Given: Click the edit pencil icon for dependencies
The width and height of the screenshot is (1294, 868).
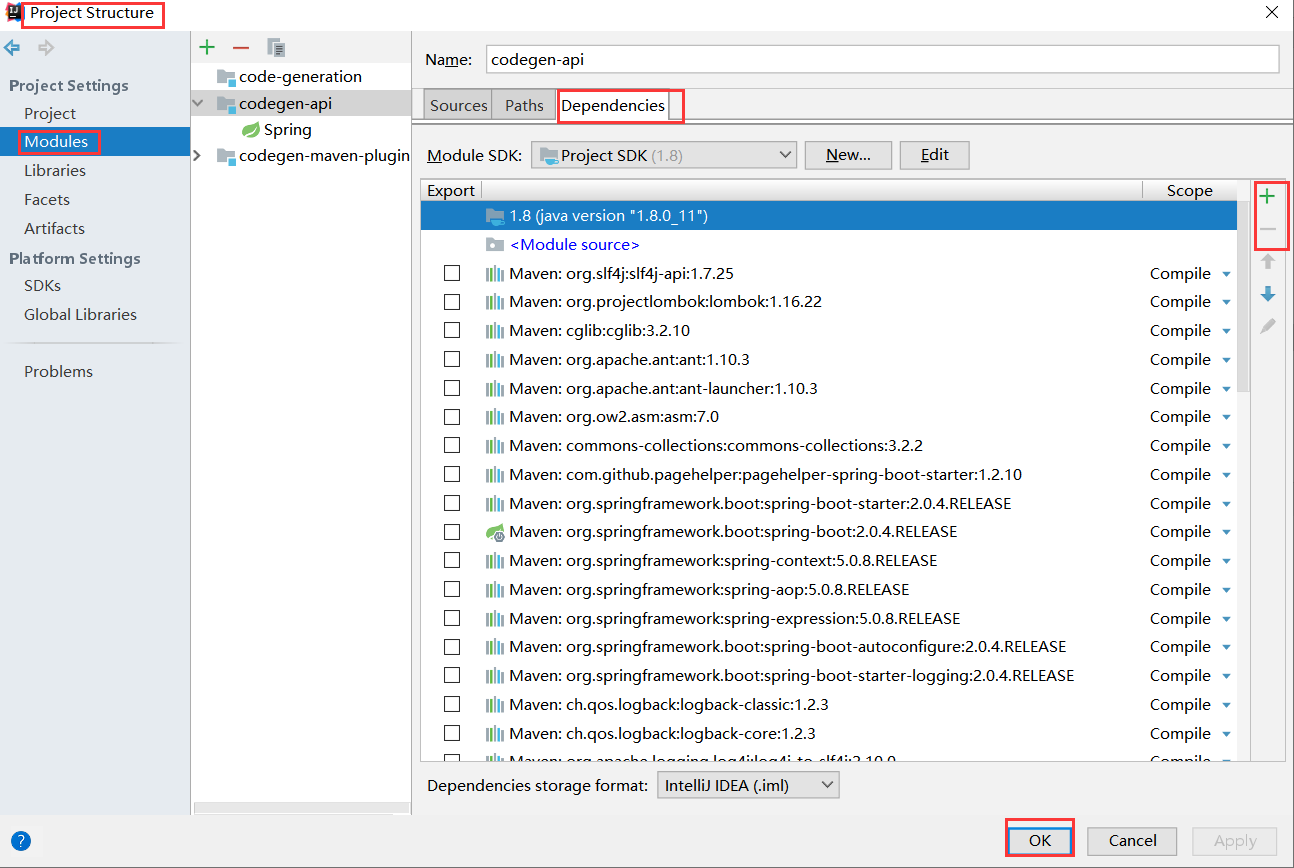Looking at the screenshot, I should [1268, 326].
